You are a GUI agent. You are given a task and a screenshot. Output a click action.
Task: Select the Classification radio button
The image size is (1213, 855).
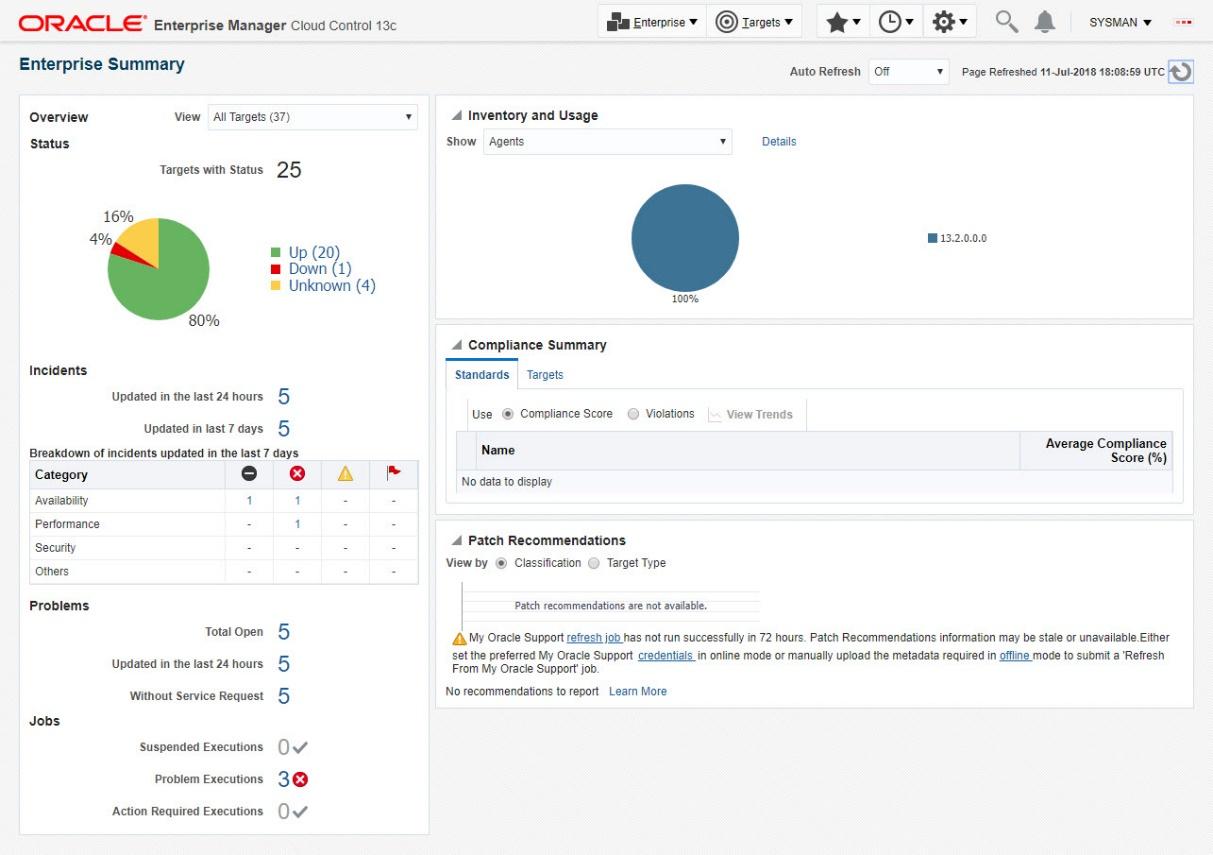(502, 563)
